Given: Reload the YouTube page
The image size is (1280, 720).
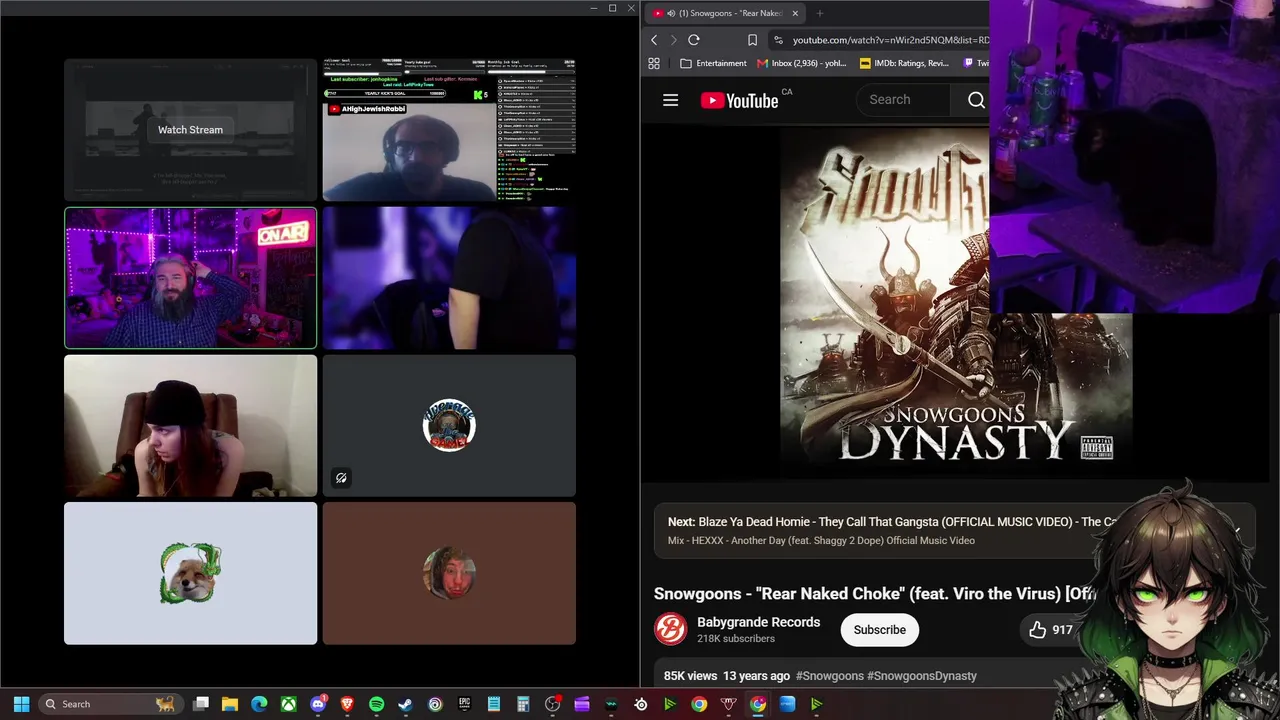Looking at the screenshot, I should pos(693,40).
